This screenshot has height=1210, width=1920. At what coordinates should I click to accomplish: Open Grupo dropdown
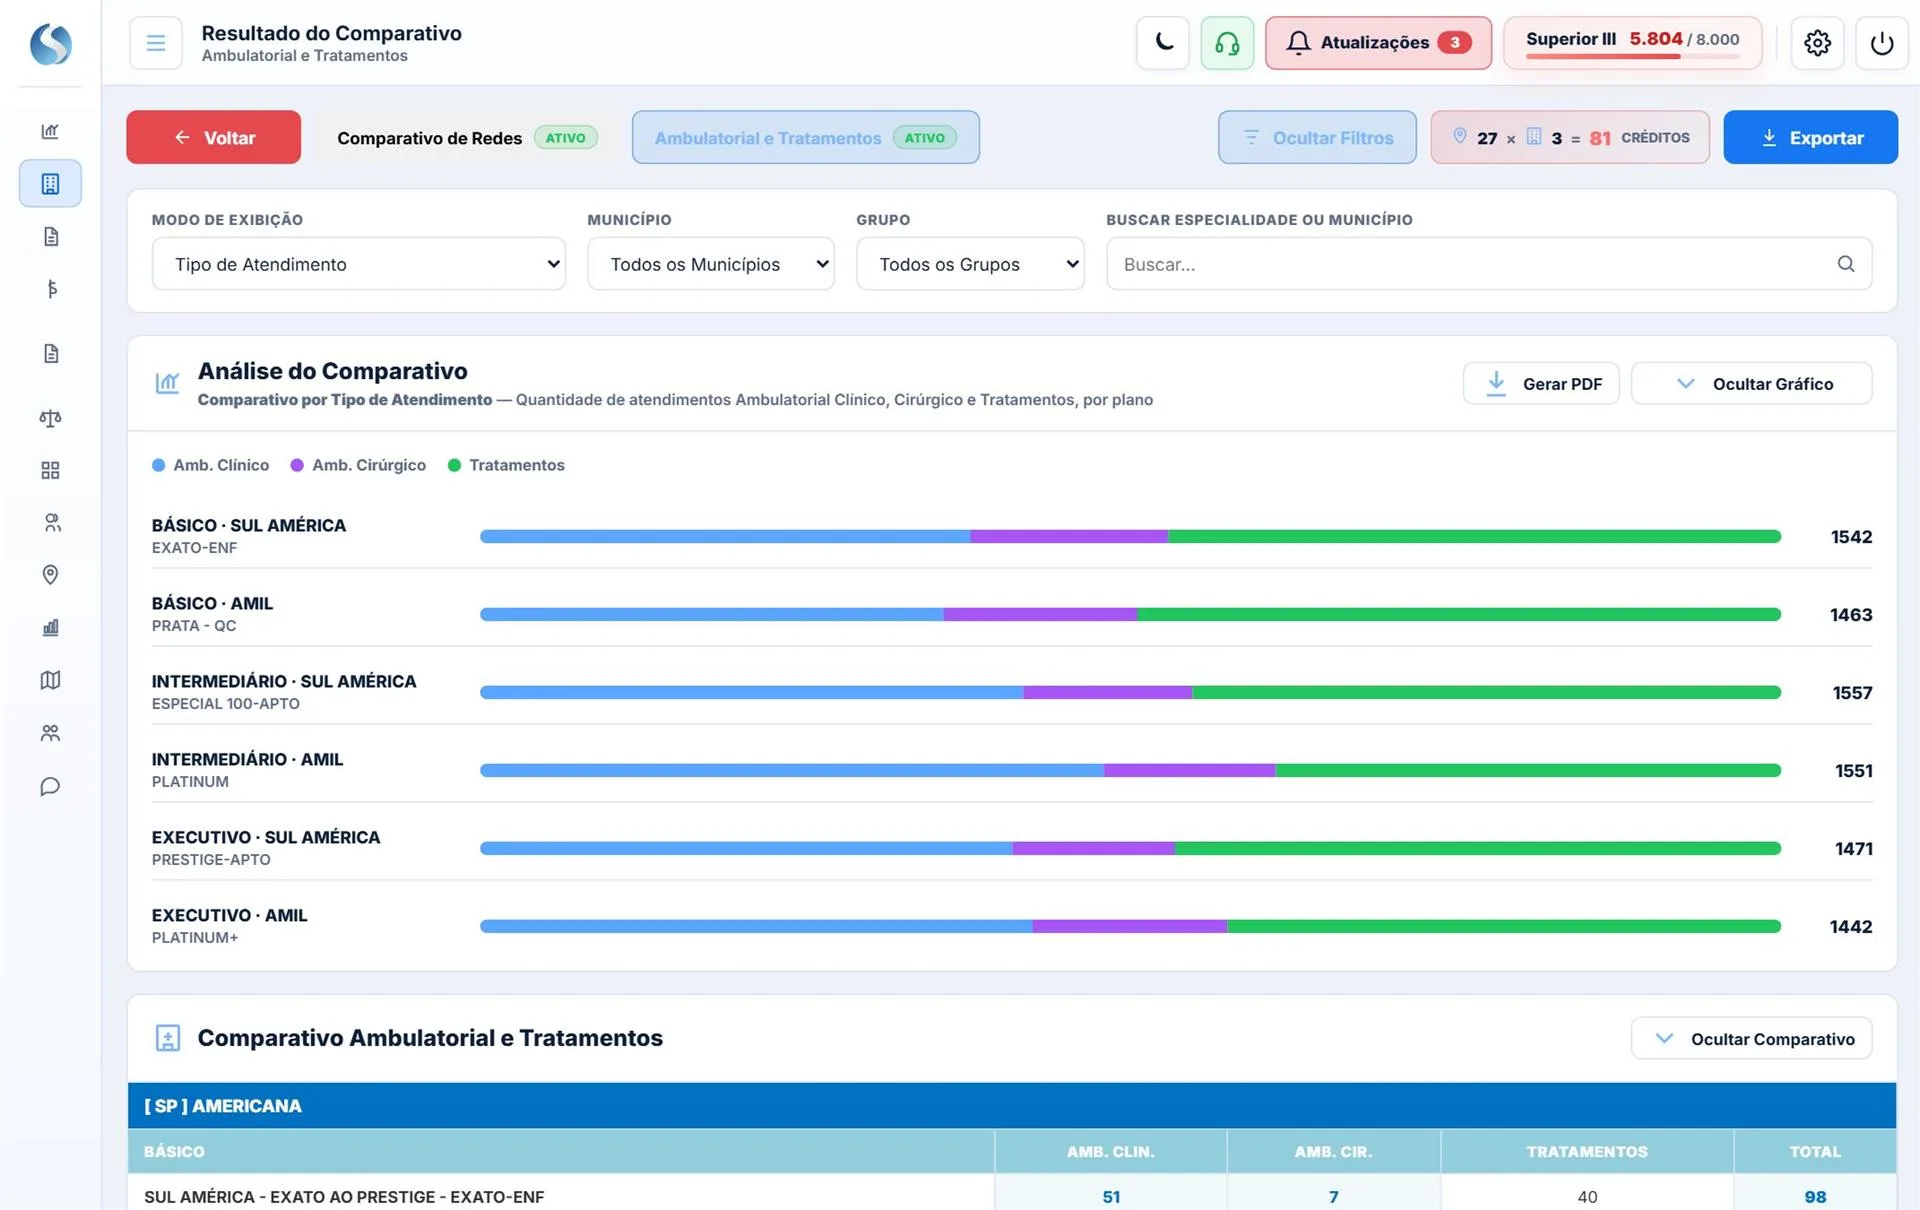(x=970, y=264)
